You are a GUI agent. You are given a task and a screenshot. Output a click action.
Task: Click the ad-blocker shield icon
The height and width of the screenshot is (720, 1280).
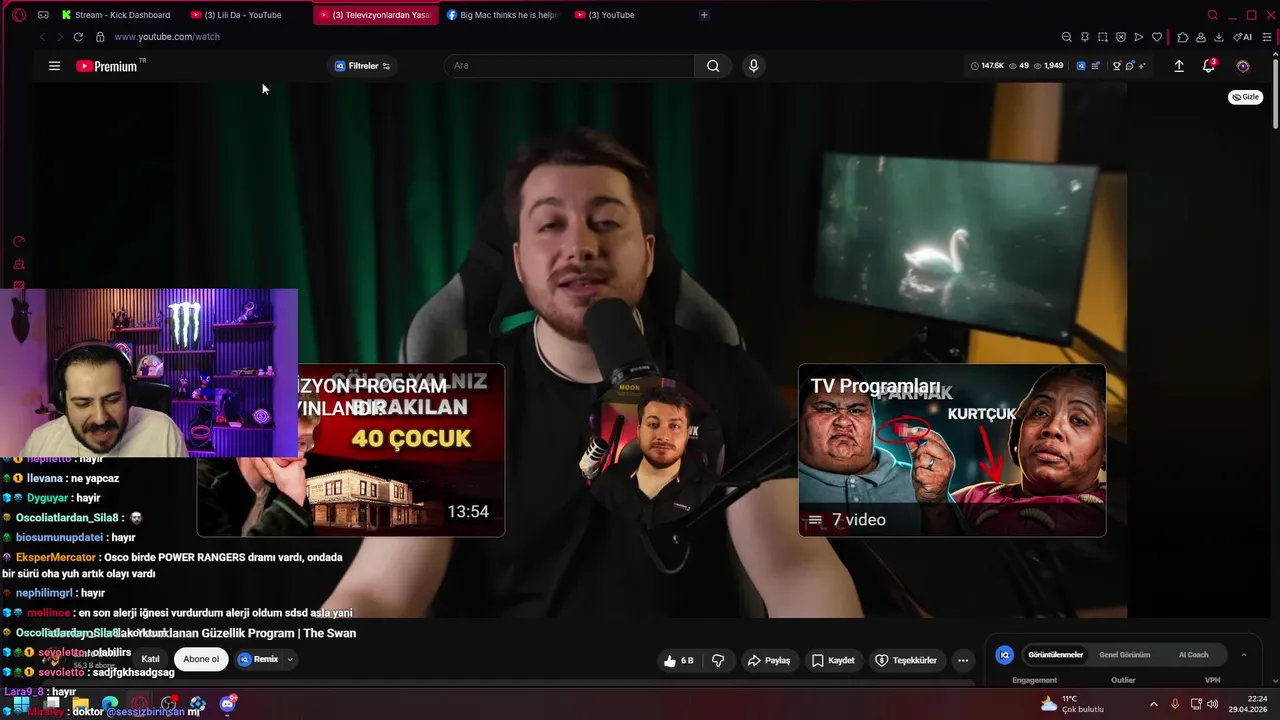point(1121,37)
